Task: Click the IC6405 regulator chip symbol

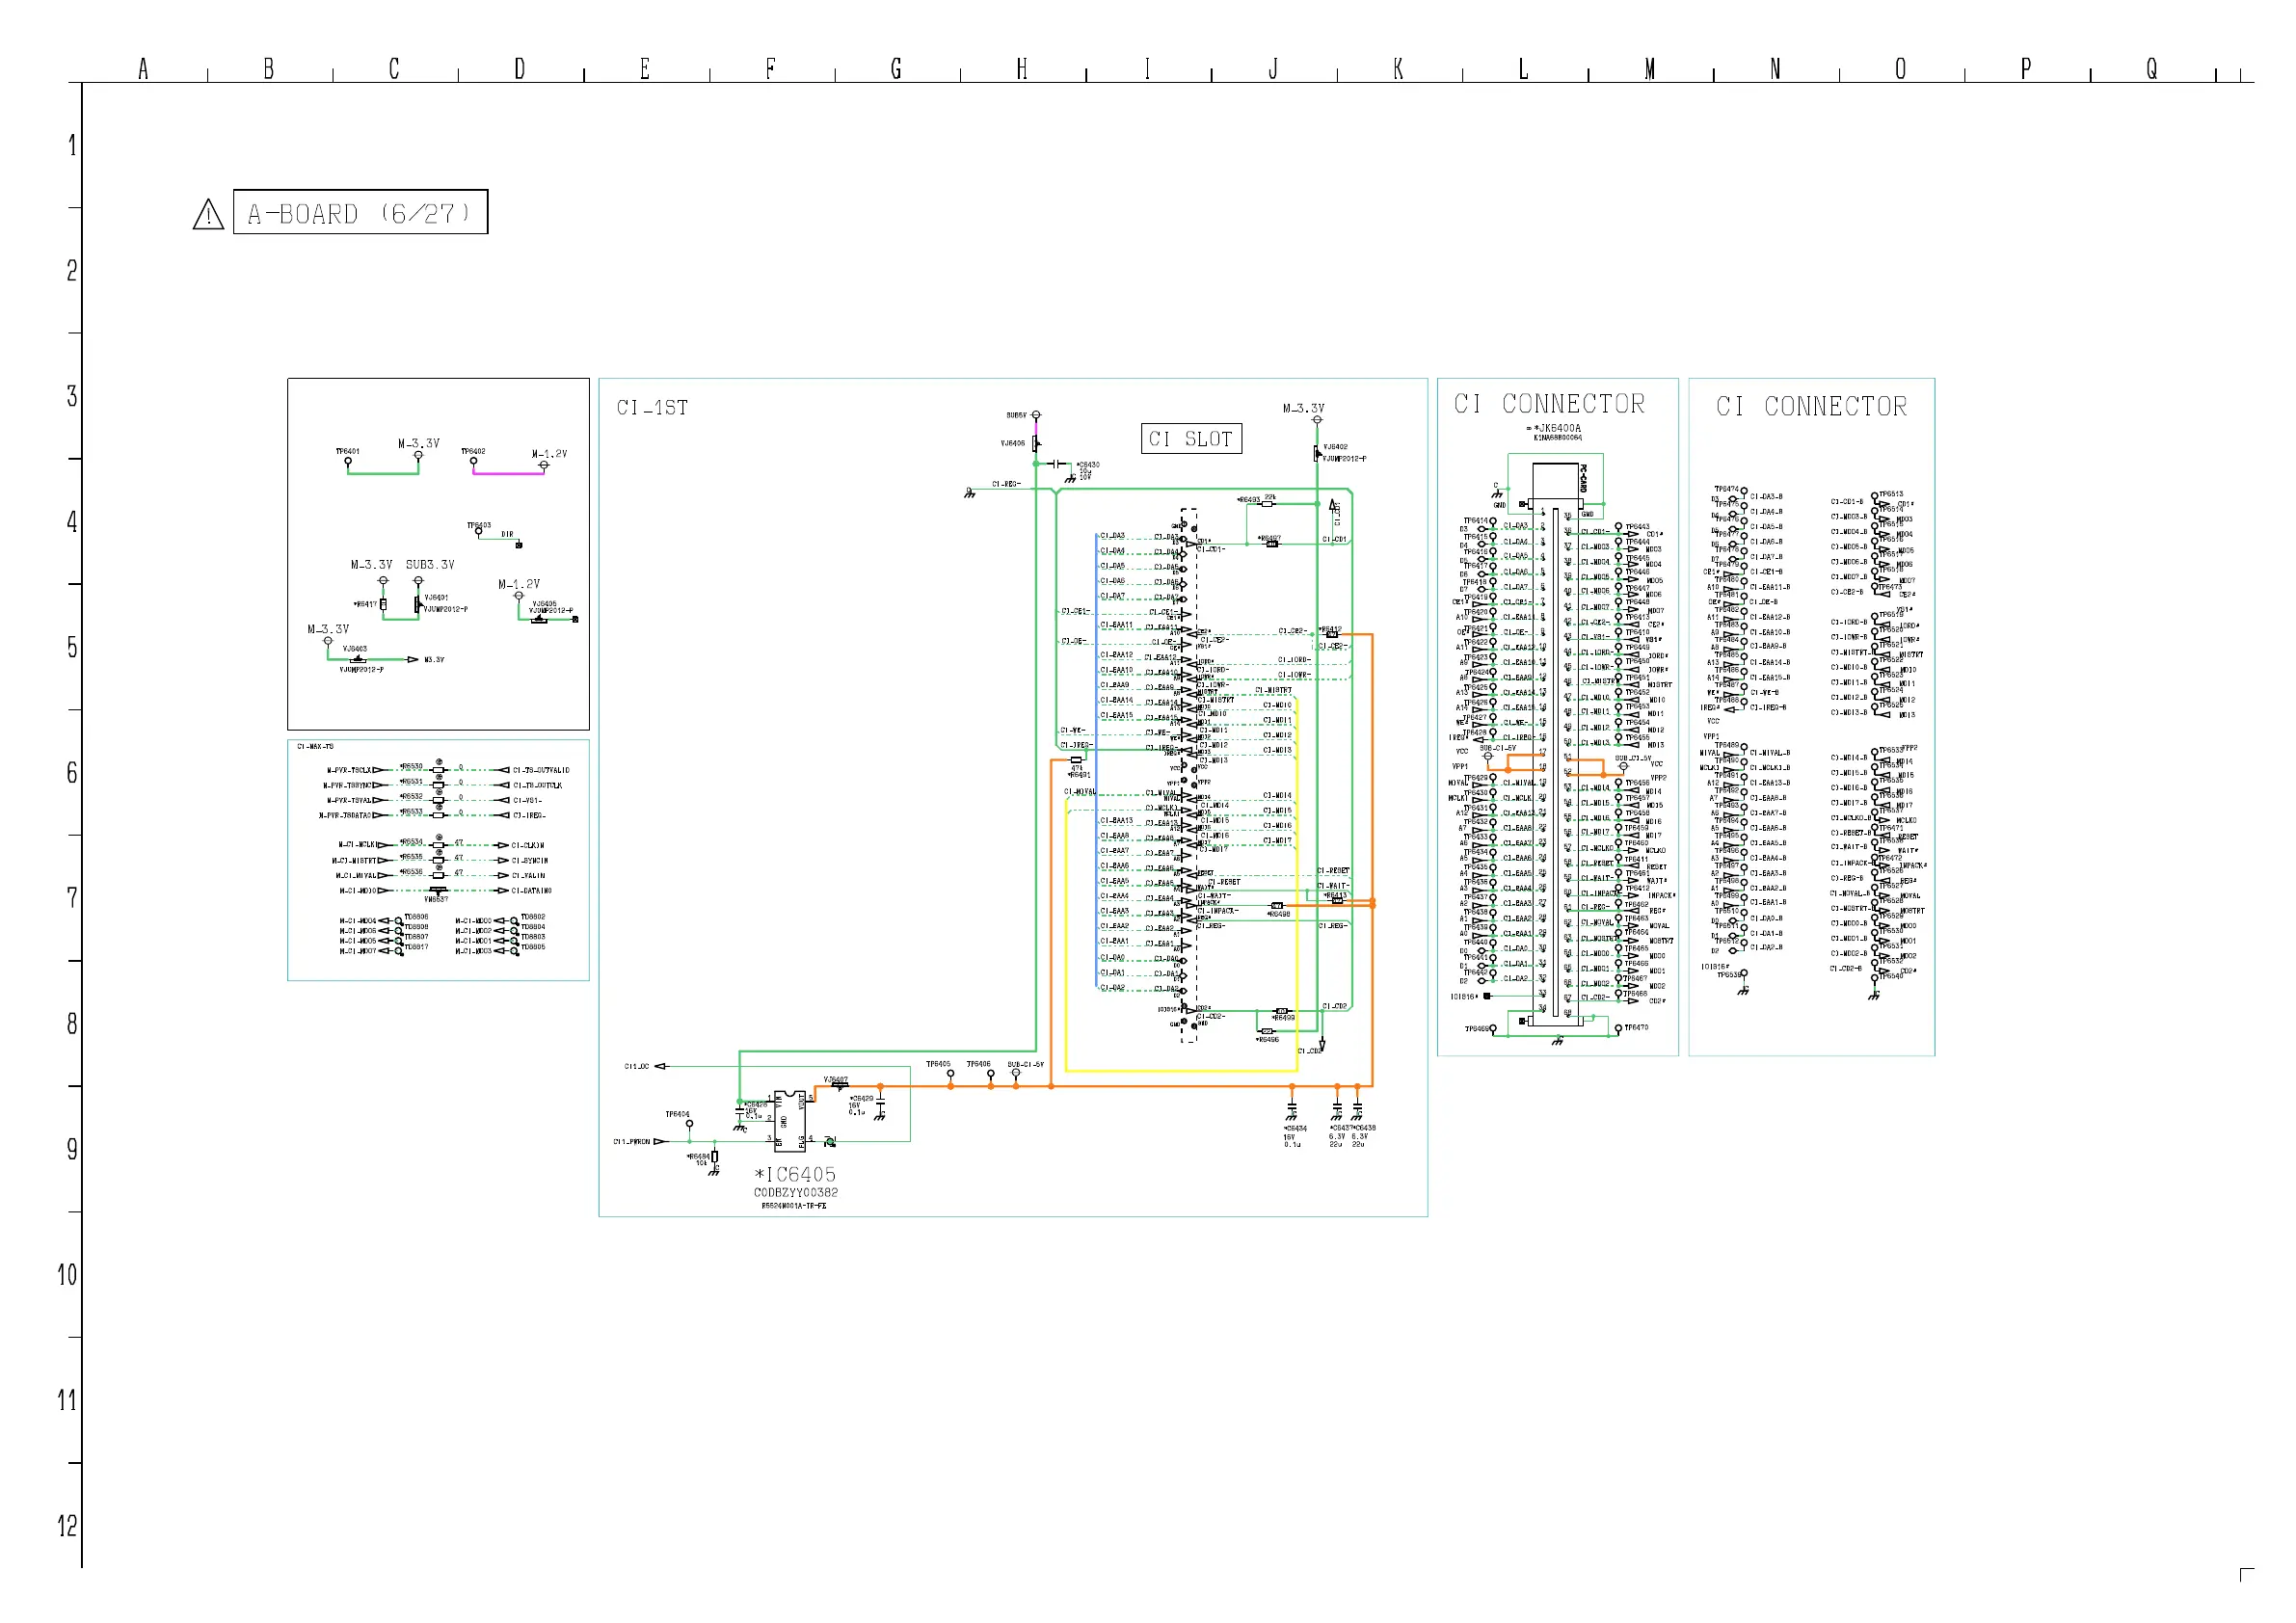Action: (x=789, y=1120)
